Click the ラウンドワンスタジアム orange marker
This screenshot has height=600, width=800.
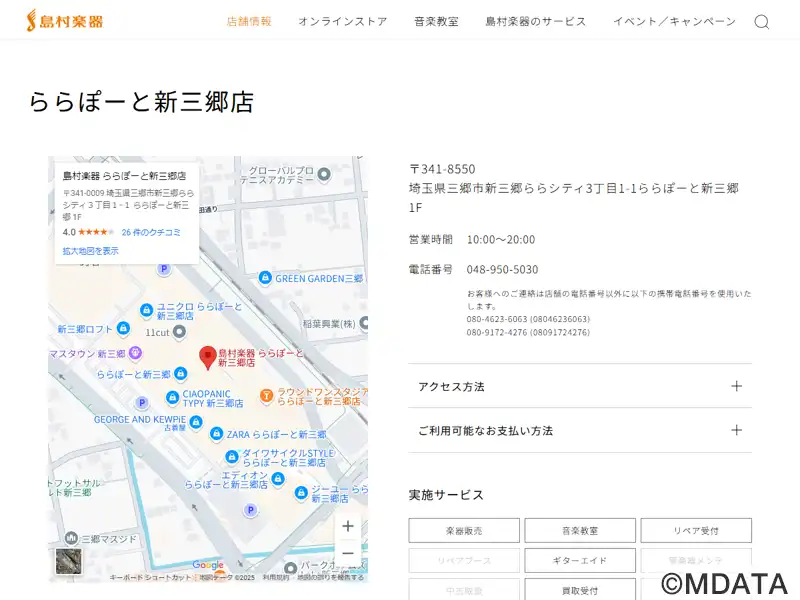point(266,396)
